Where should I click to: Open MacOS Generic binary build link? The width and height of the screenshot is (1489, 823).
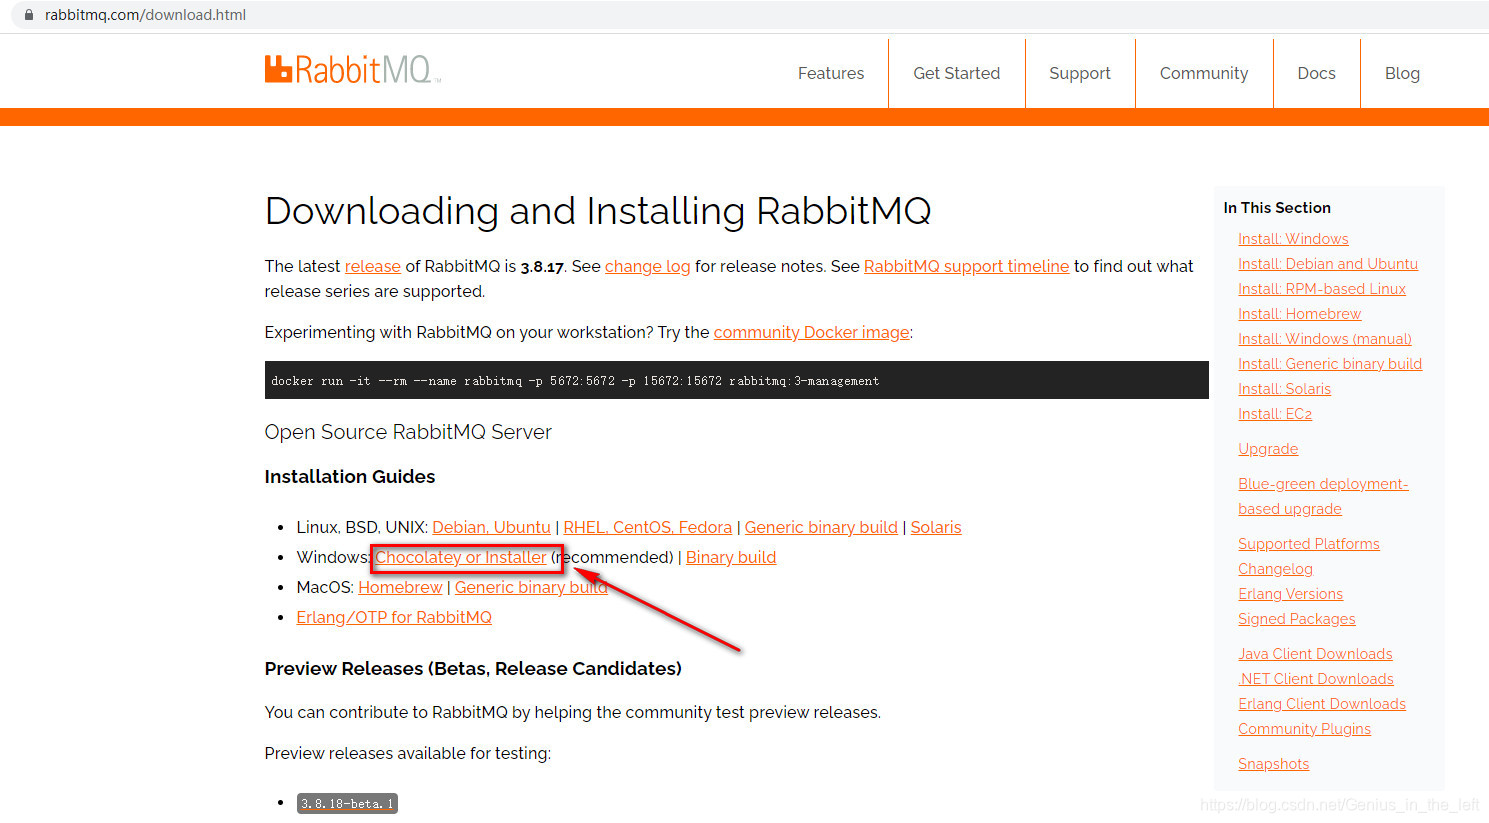[x=531, y=587]
